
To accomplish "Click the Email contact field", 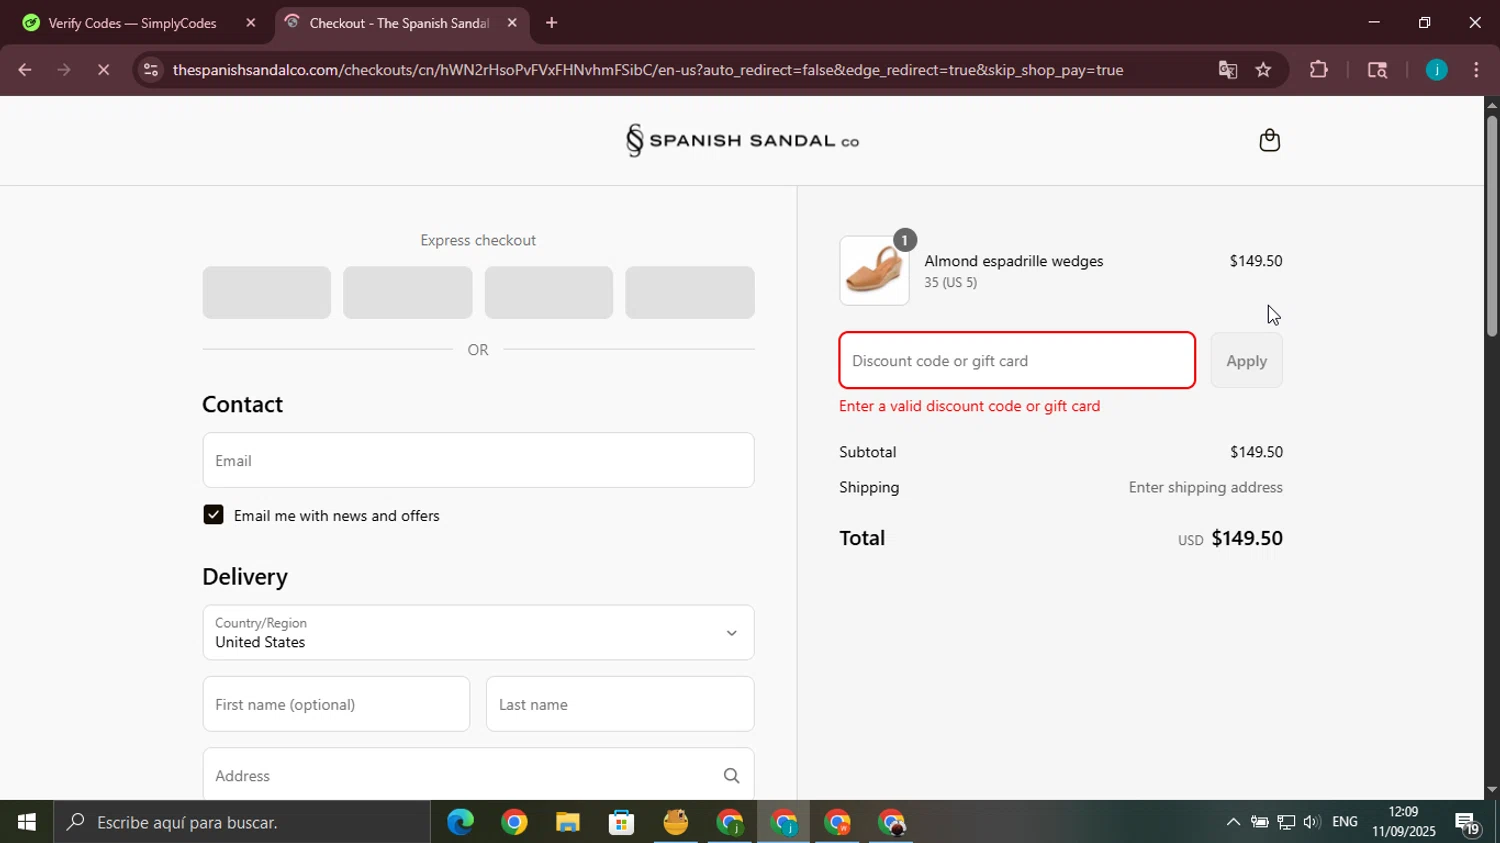I will coord(478,460).
